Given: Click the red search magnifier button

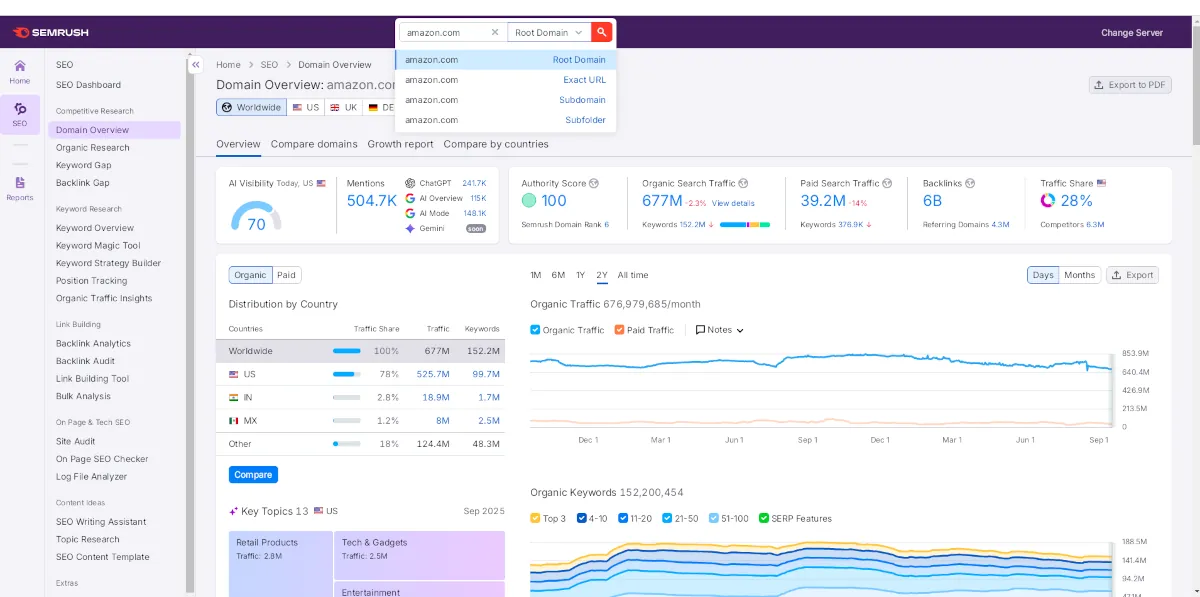Looking at the screenshot, I should click(x=602, y=32).
